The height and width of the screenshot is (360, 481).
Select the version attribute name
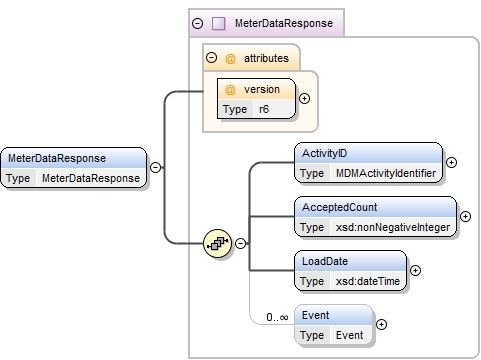(x=262, y=89)
